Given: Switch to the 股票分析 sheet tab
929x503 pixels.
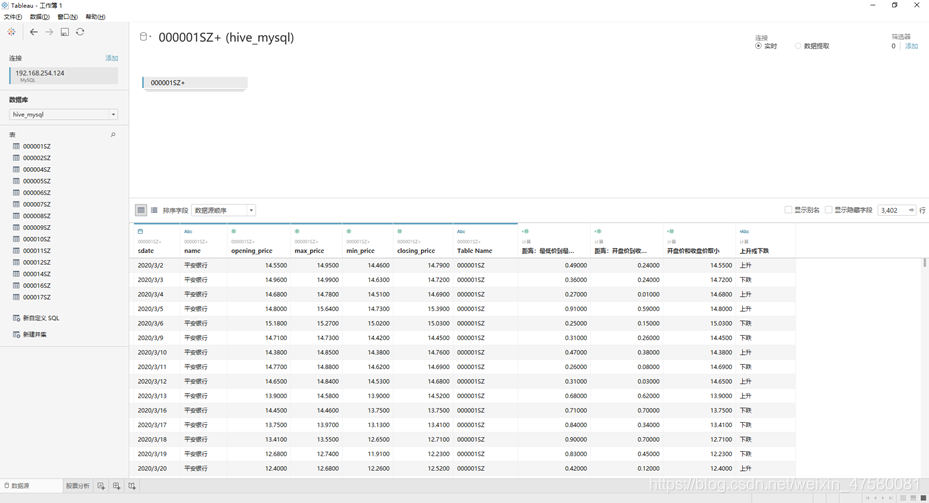Looking at the screenshot, I should [78, 486].
